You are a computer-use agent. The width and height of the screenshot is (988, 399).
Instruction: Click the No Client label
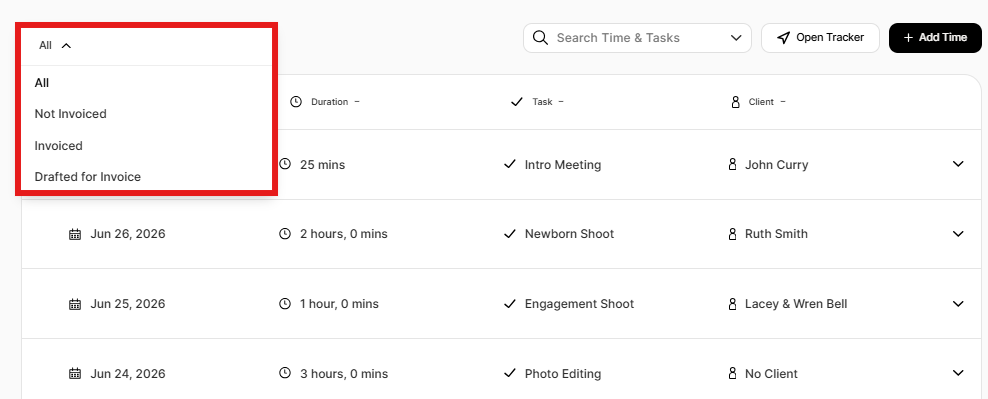point(771,374)
